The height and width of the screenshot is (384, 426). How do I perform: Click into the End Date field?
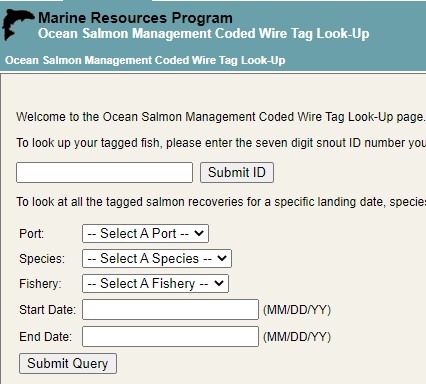pos(170,337)
